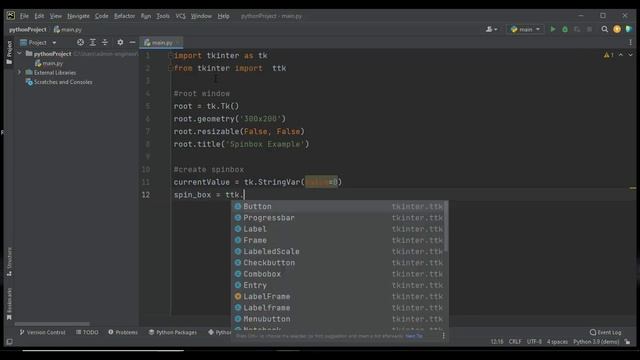The image size is (640, 360).
Task: Click the JetBrains toolbox icon at top right
Action: click(x=629, y=29)
